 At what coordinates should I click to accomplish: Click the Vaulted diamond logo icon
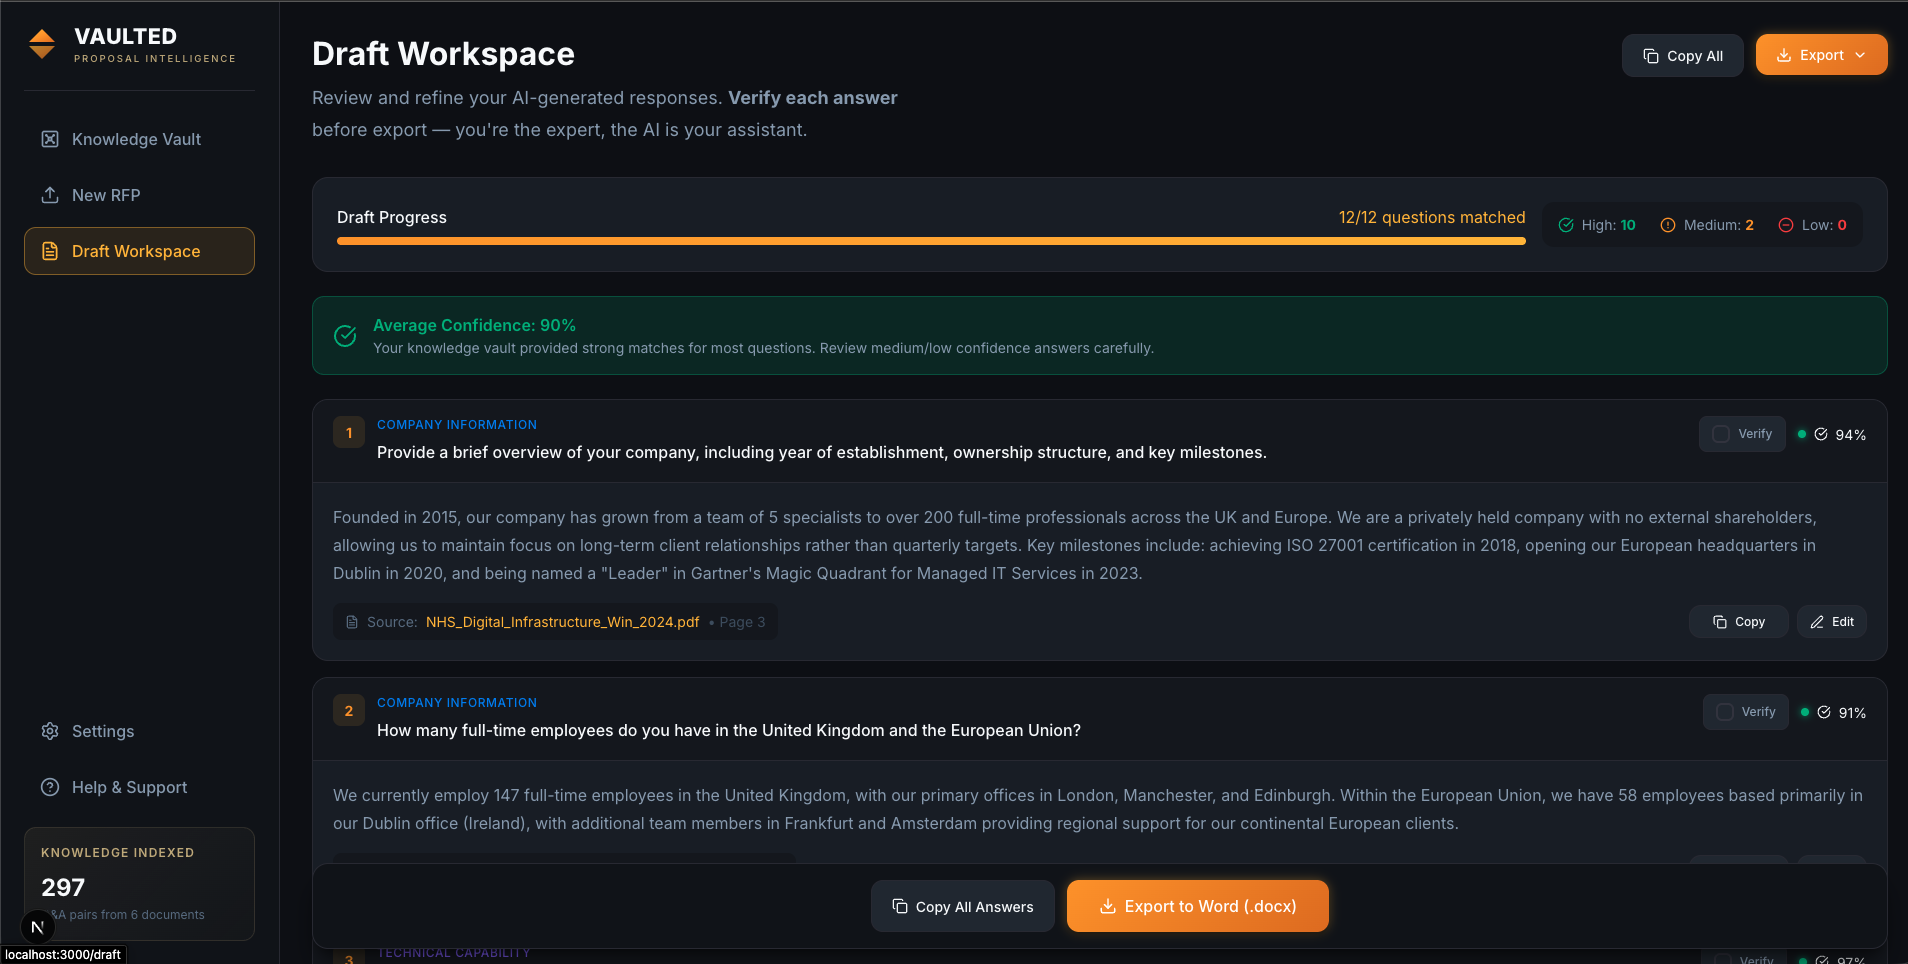pyautogui.click(x=42, y=44)
